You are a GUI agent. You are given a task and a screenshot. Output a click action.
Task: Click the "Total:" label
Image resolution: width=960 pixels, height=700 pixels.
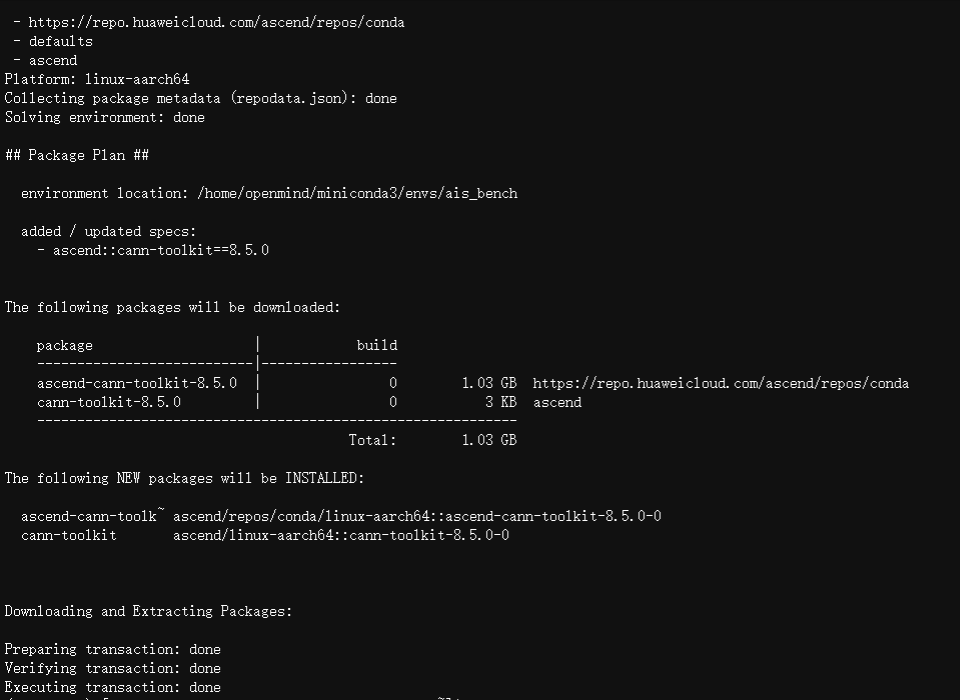[372, 440]
